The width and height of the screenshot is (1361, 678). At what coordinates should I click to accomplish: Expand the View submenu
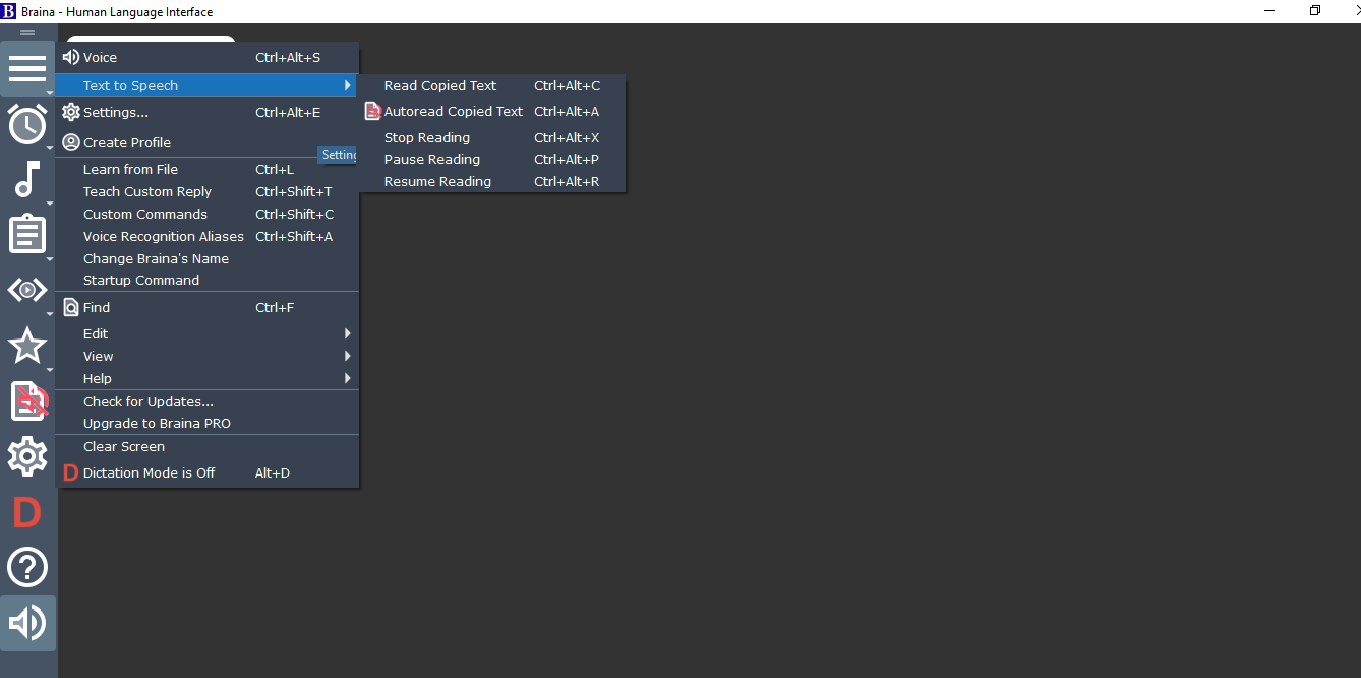(x=207, y=356)
